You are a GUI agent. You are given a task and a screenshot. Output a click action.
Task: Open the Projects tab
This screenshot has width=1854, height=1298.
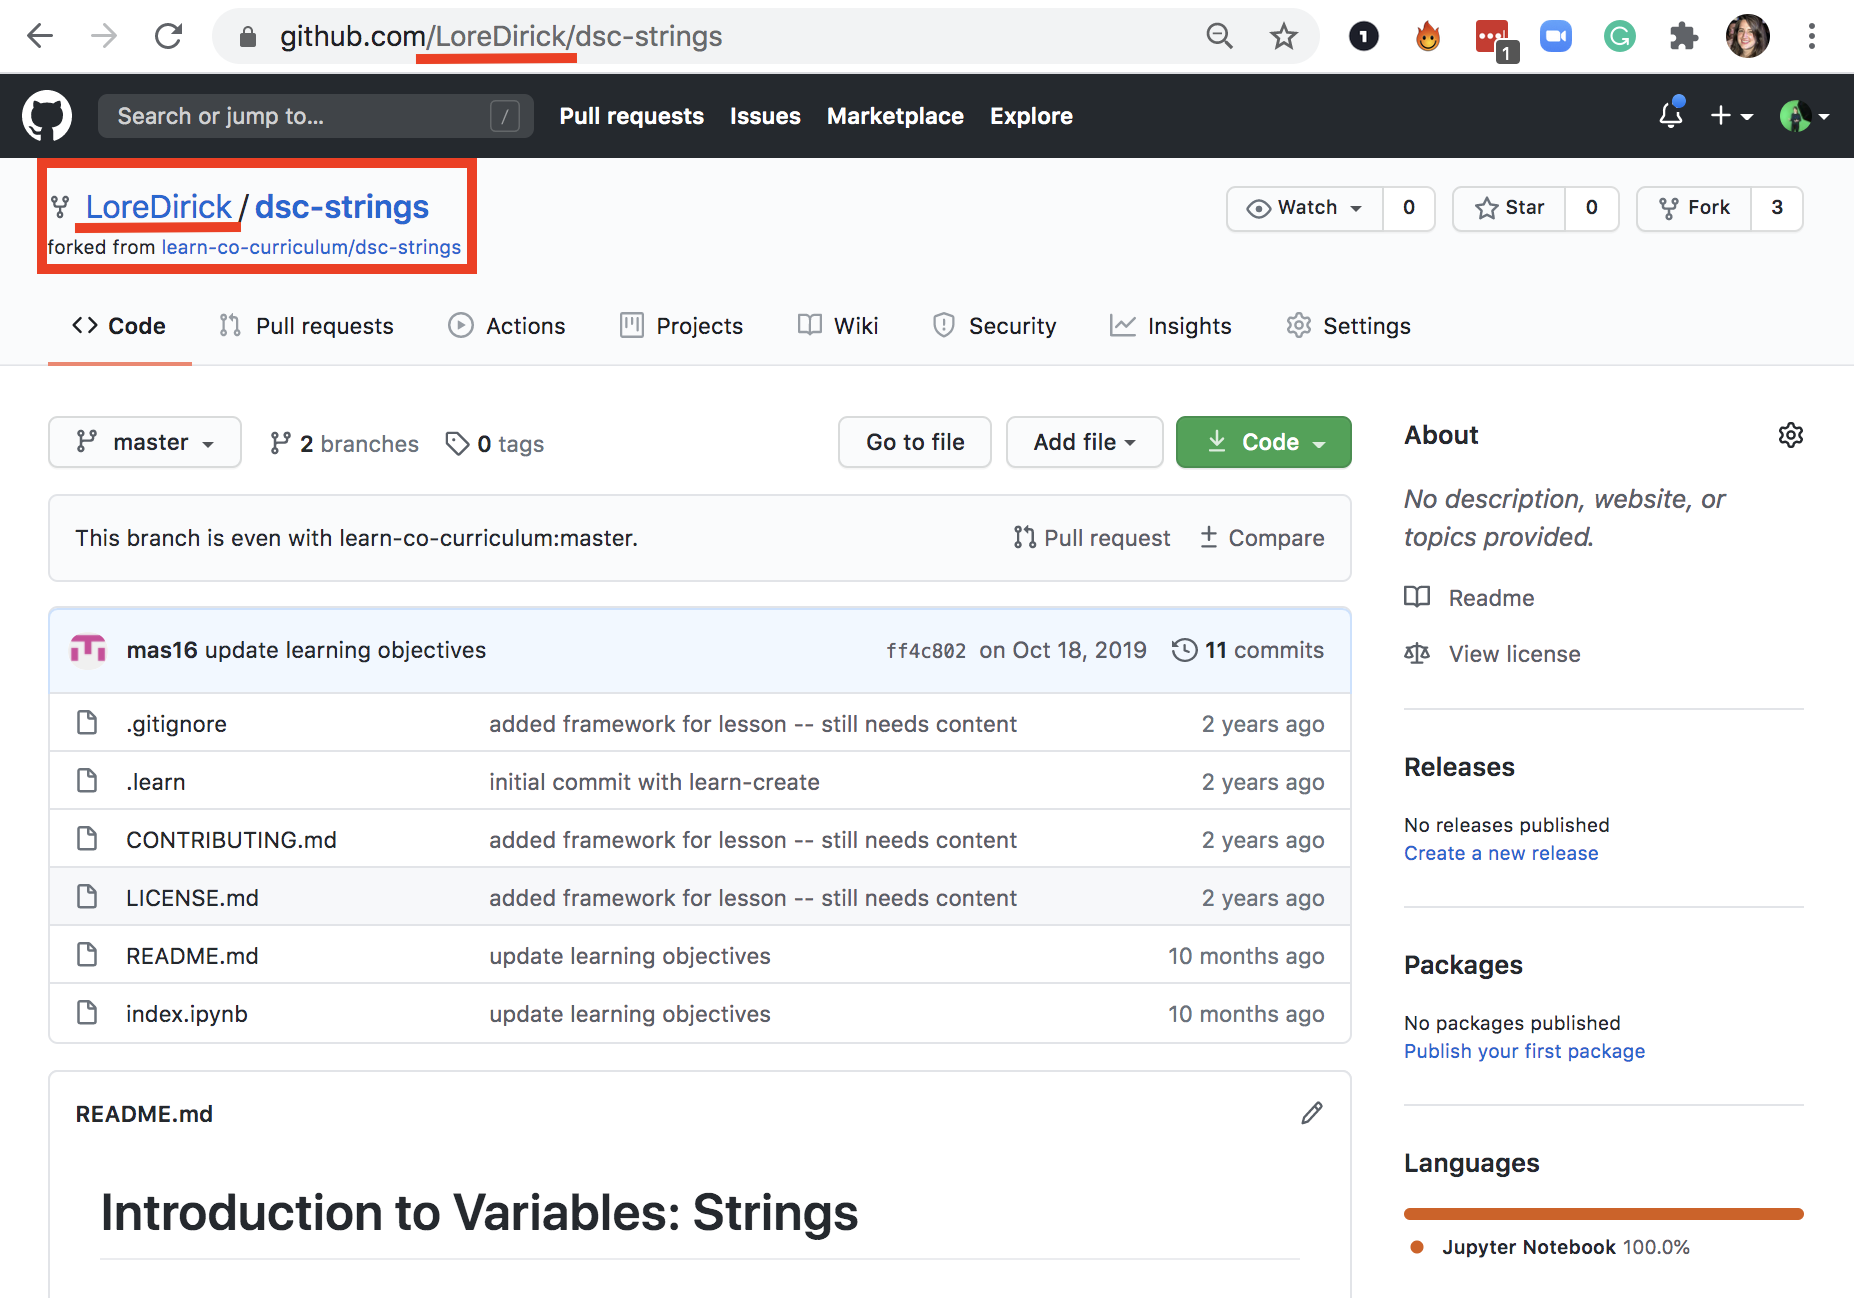(x=682, y=326)
